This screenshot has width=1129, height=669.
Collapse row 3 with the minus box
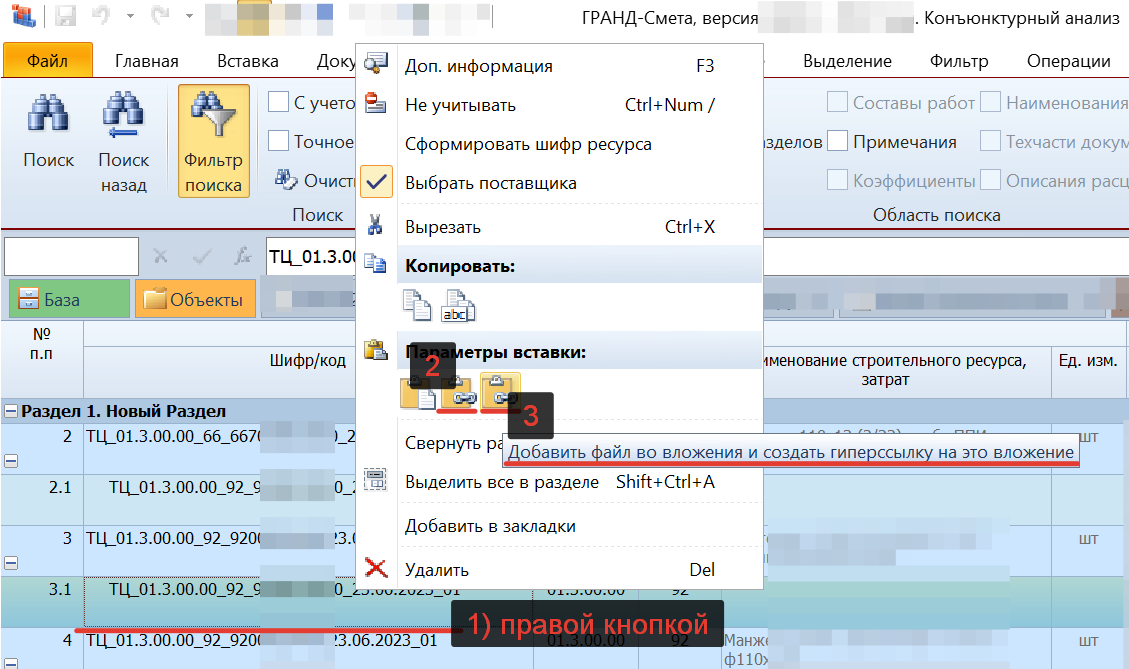coord(11,563)
